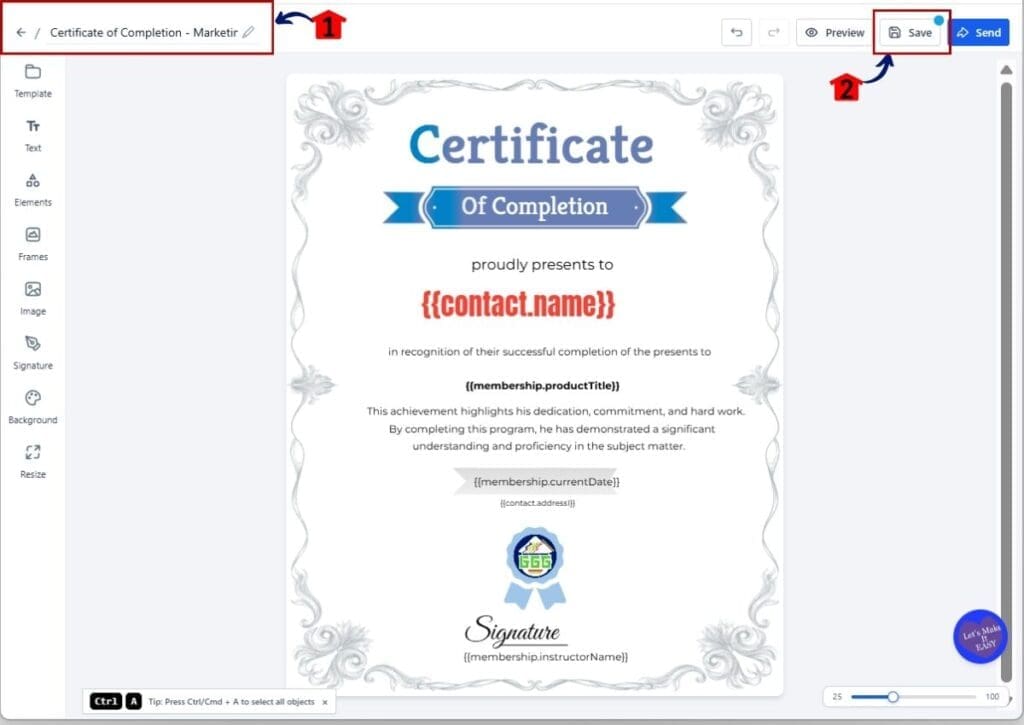Send the certificate
1024x725 pixels.
pos(980,32)
